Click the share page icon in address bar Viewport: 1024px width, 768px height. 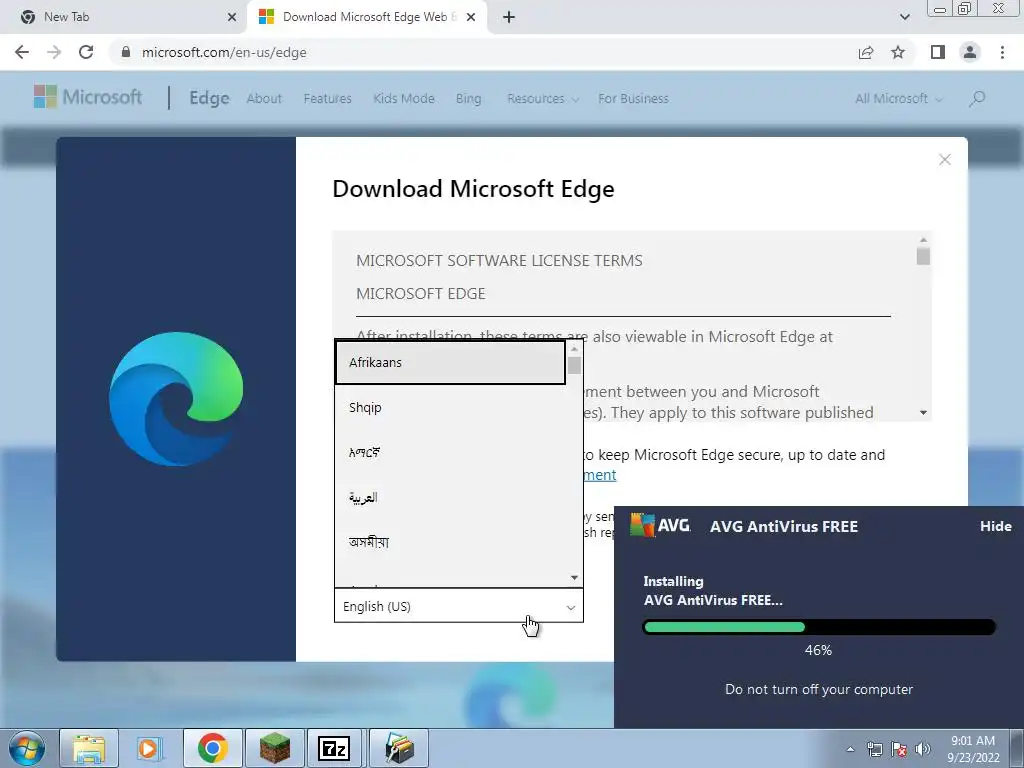coord(866,52)
